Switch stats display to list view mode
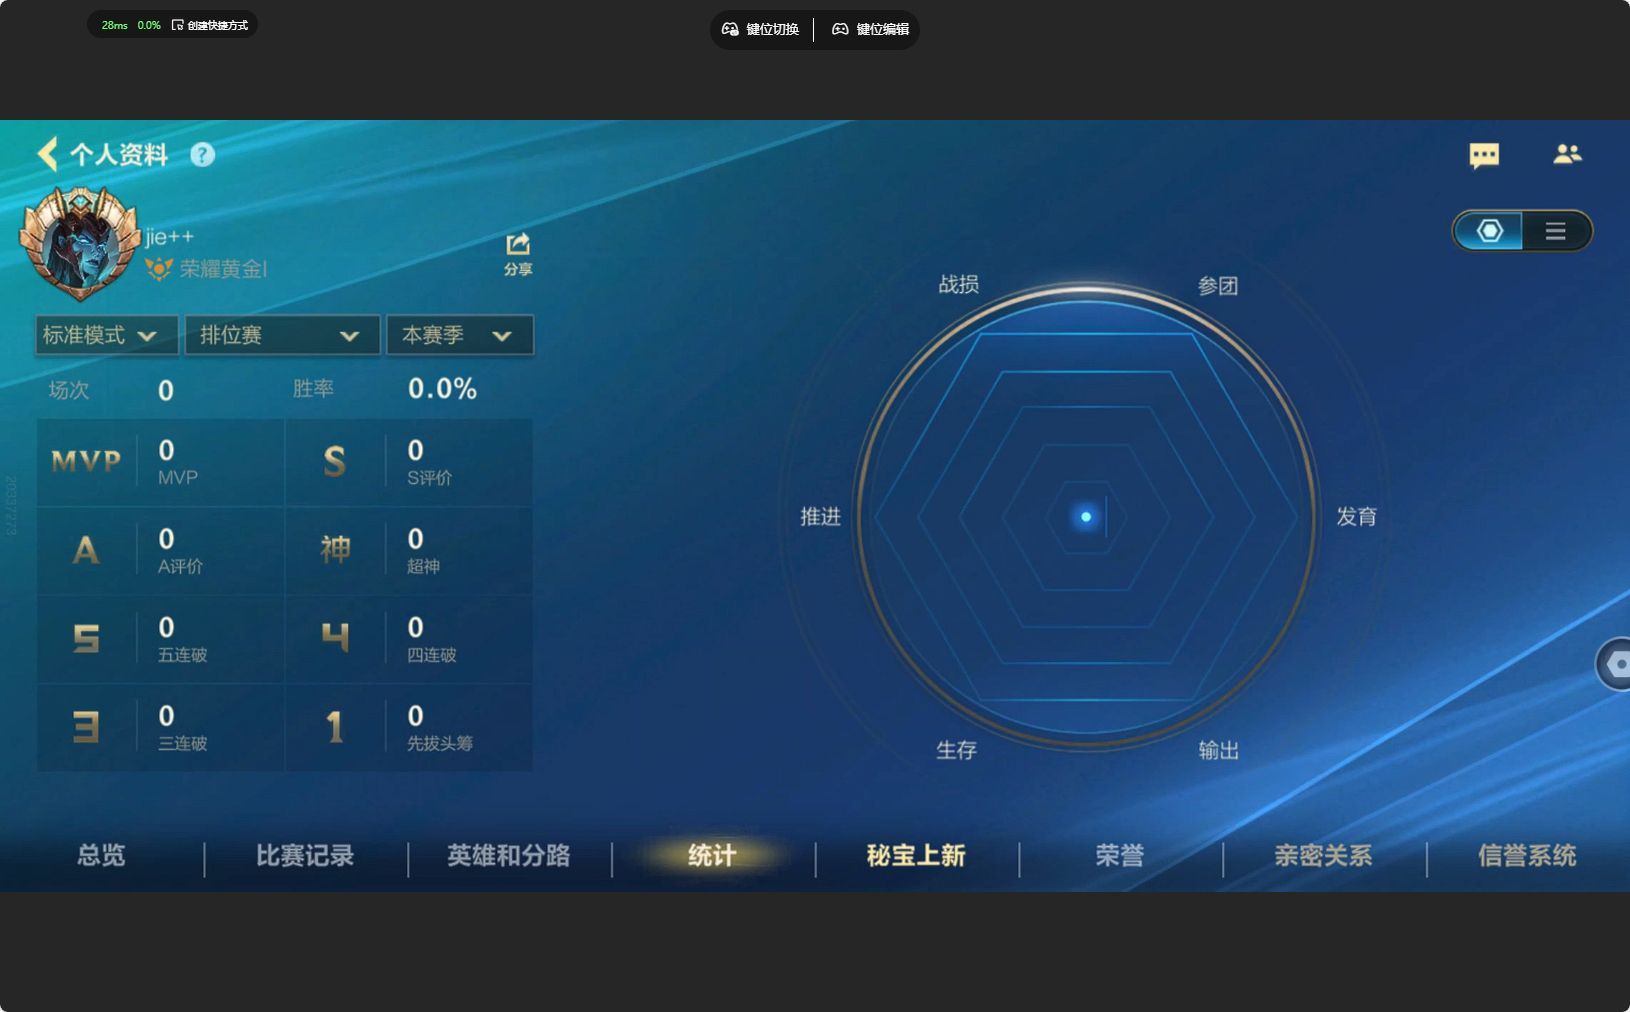 tap(1556, 230)
